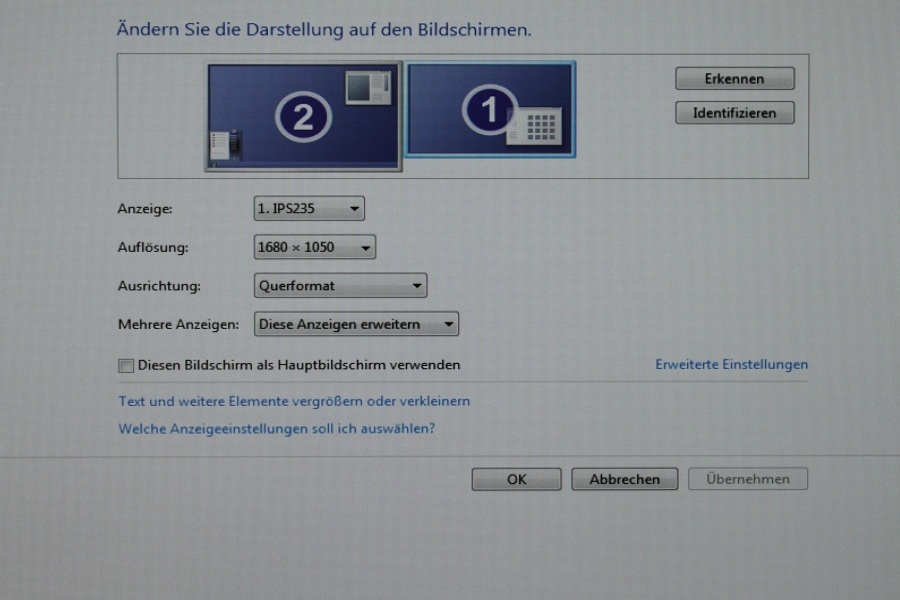
Task: Open the Auflösung dropdown 1680 × 1050
Action: coord(315,247)
